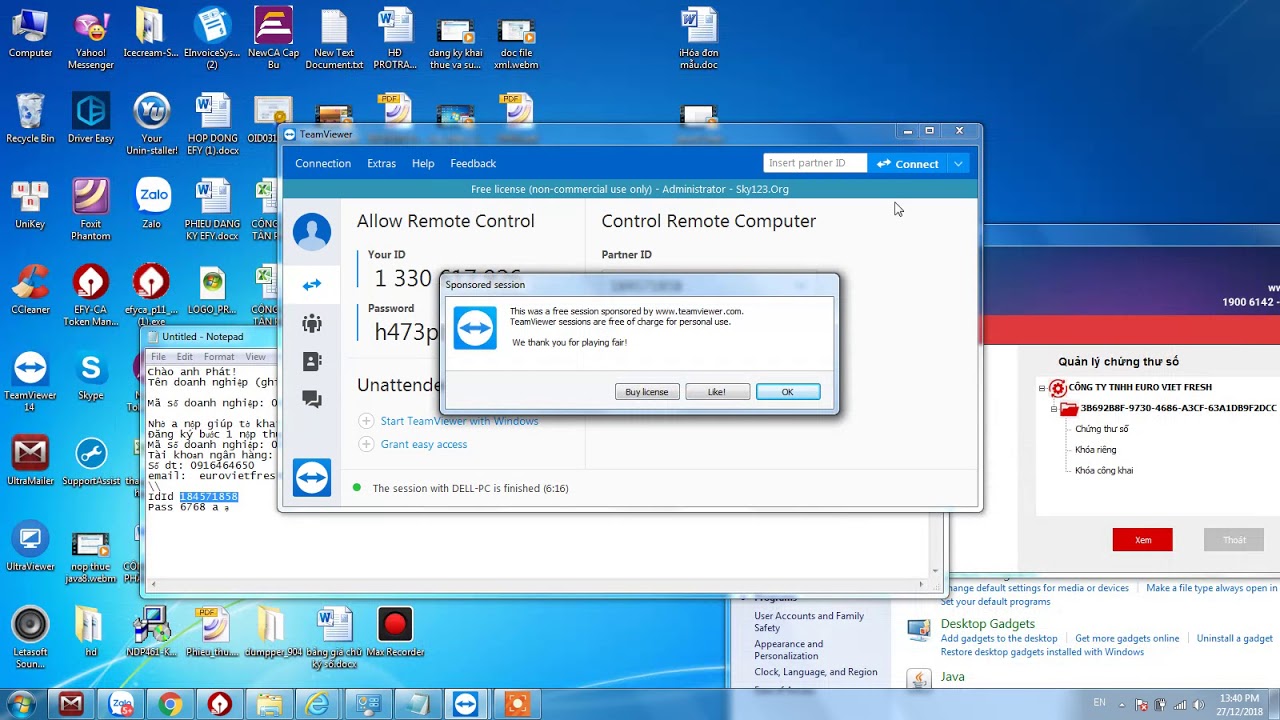This screenshot has height=720, width=1280.
Task: Select Khóa riêng tree item
Action: coord(1096,450)
